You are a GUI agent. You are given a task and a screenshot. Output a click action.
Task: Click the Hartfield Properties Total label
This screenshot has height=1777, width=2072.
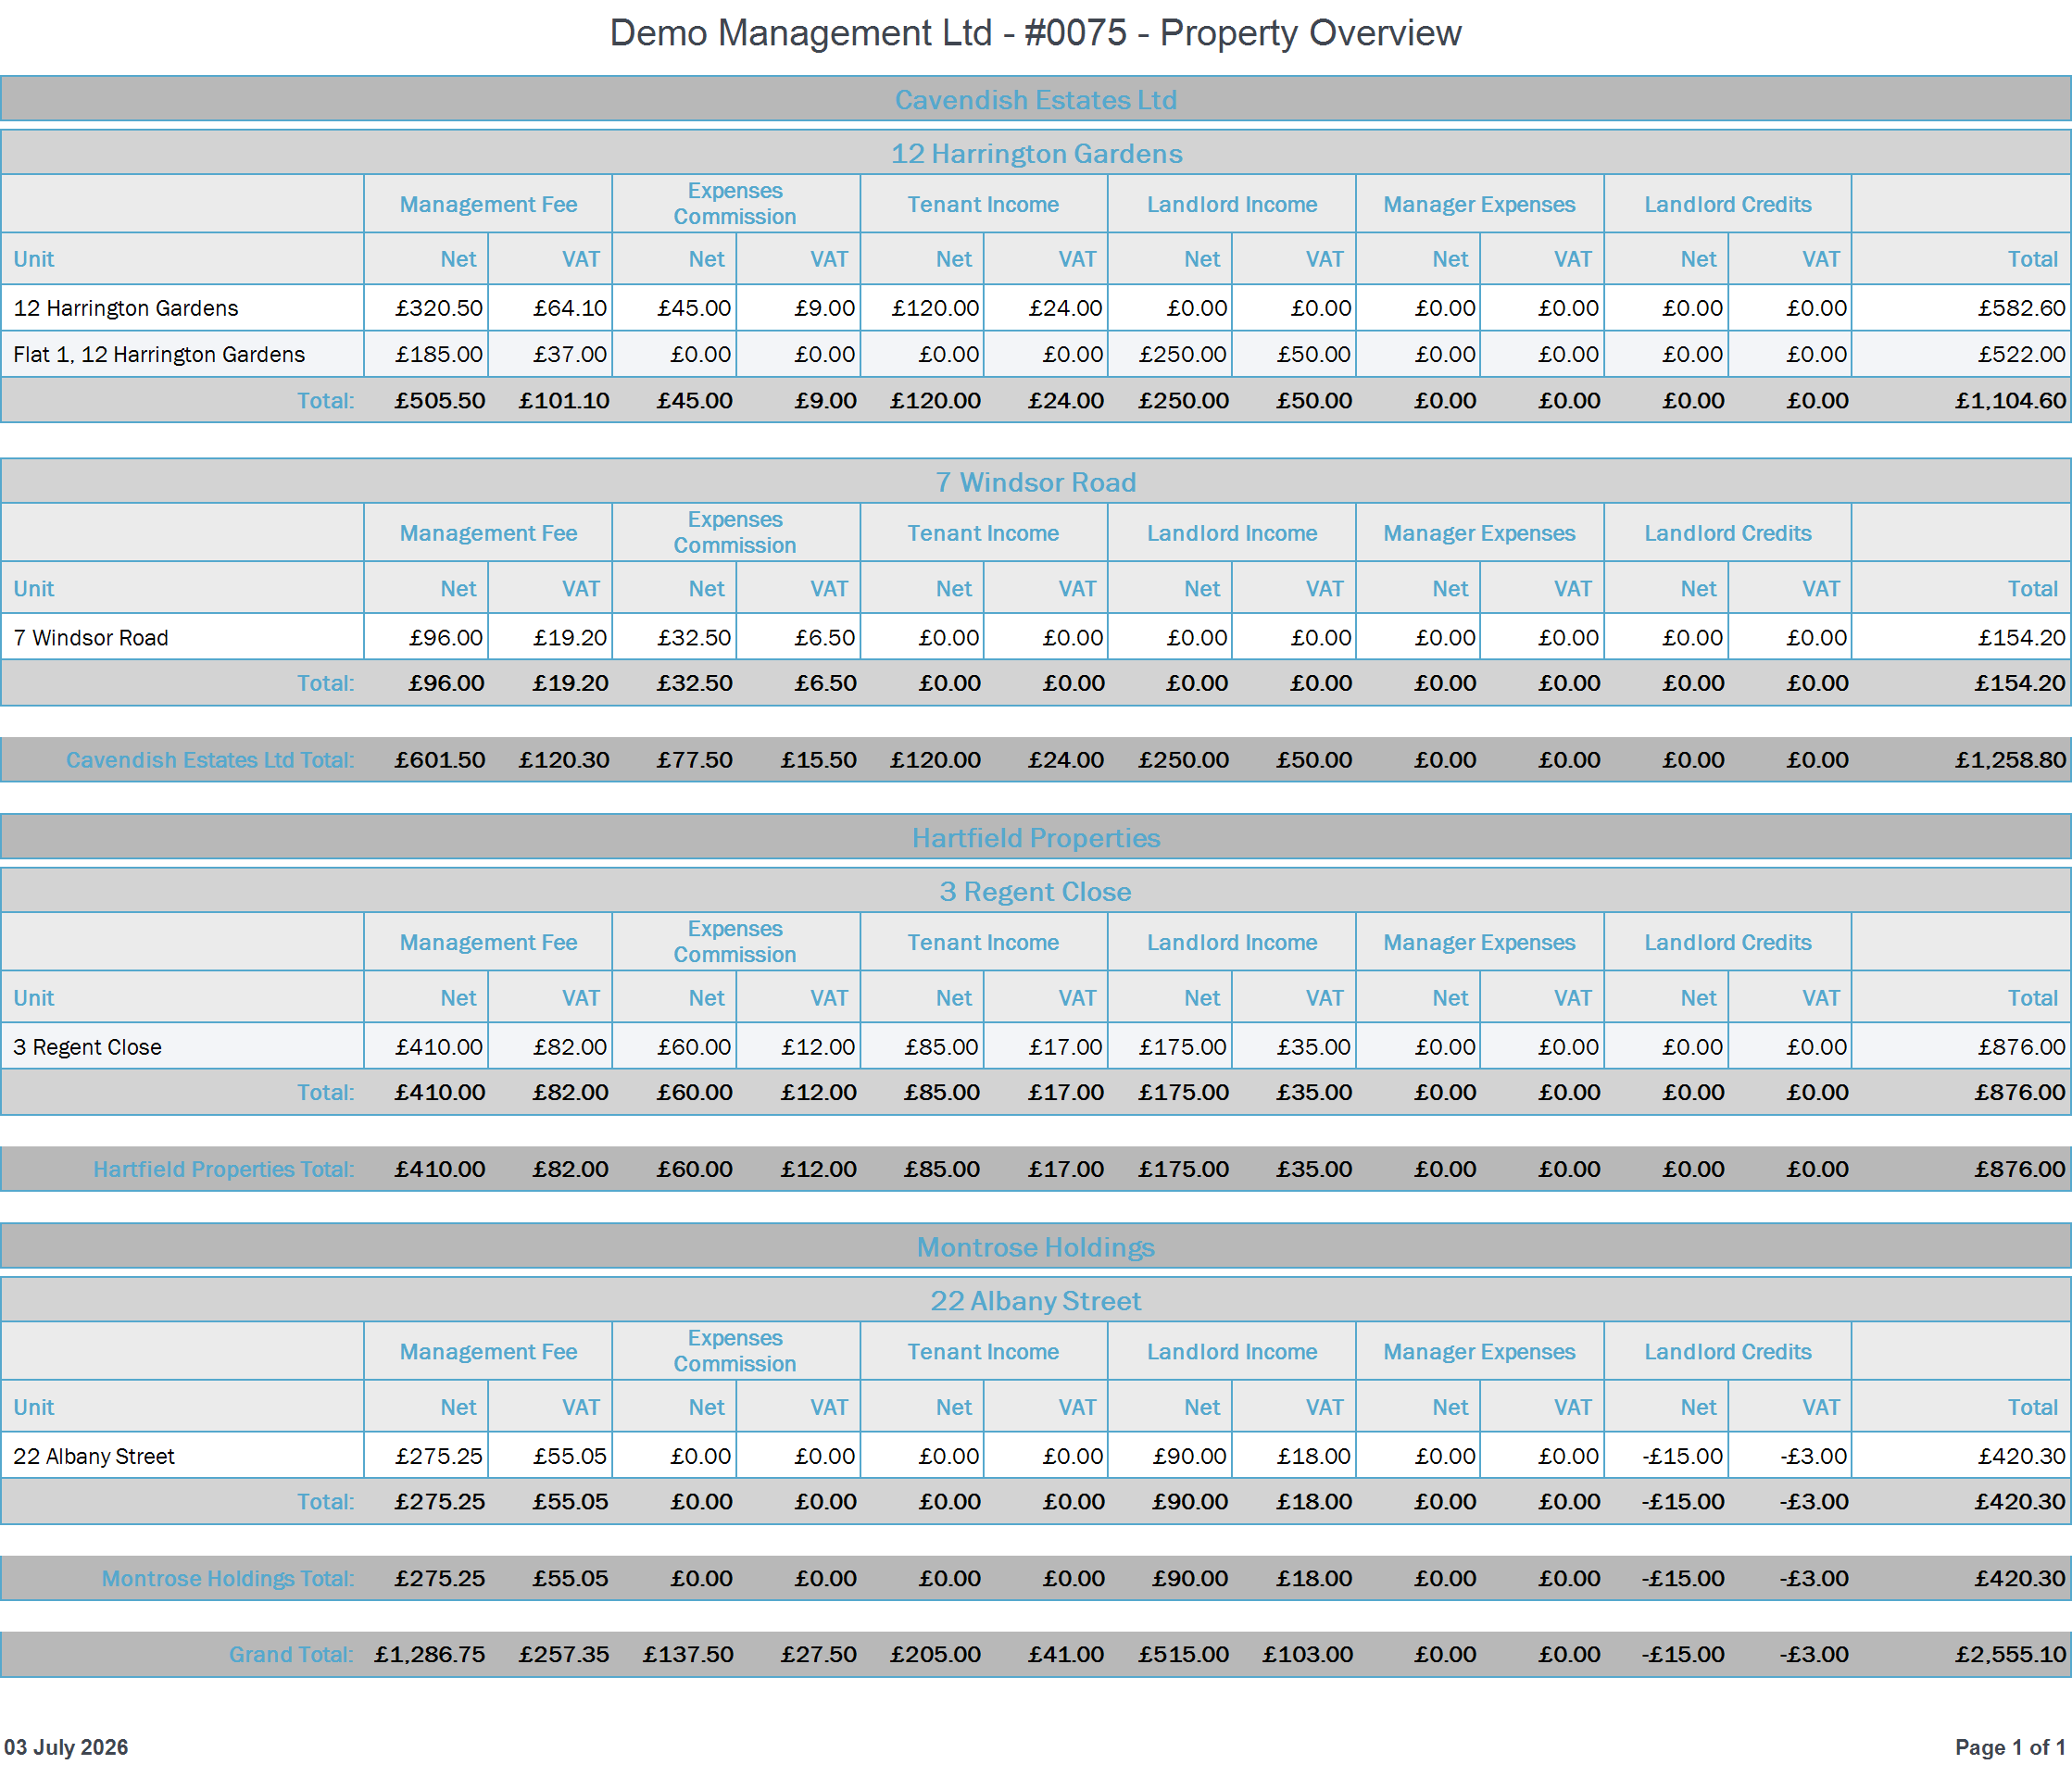(x=224, y=1169)
